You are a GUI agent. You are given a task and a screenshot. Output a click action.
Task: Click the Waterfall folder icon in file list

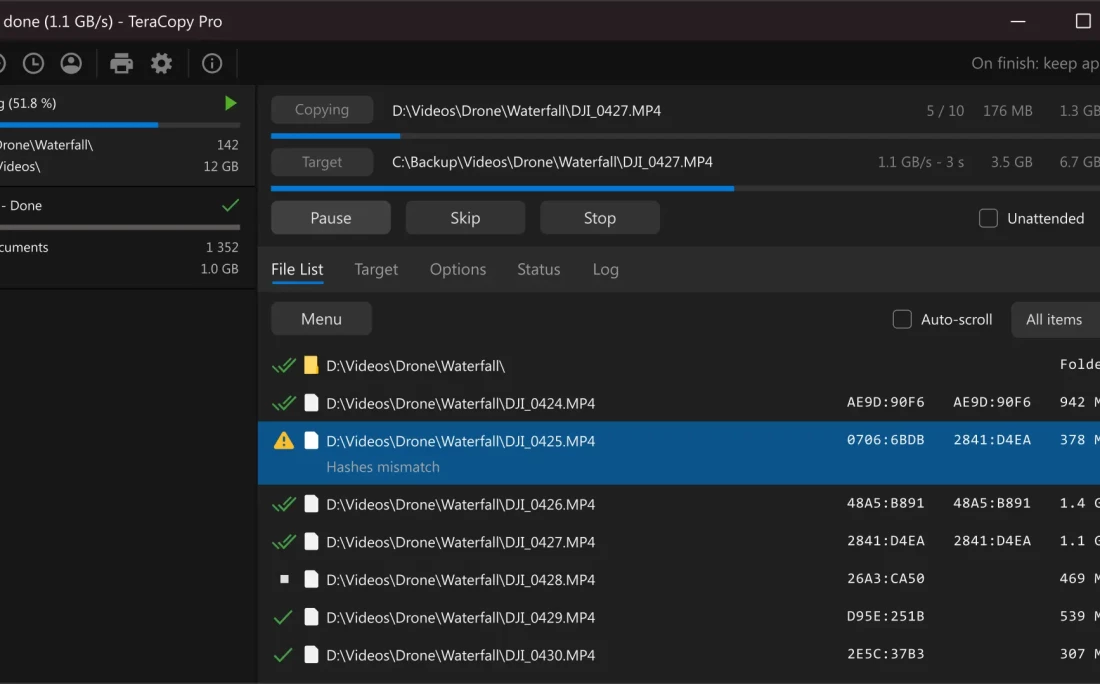pos(311,366)
